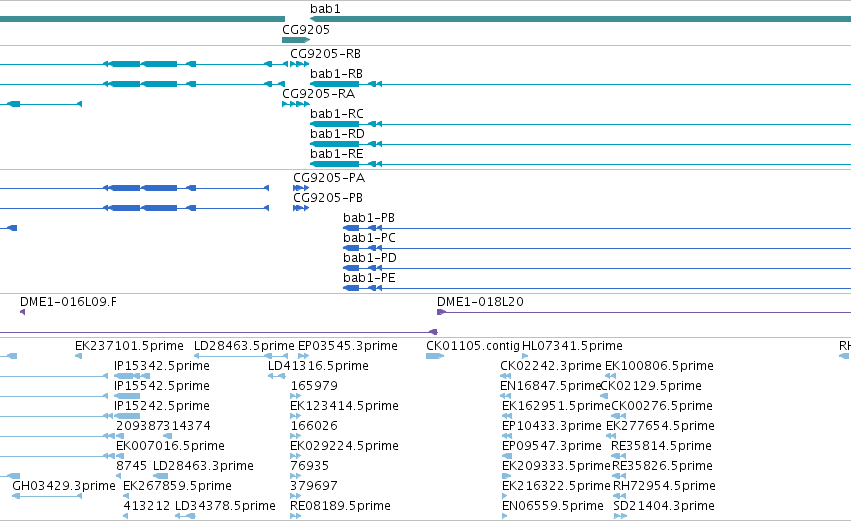Open EST label EP09547.3prime
851x521 pixels.
tap(551, 447)
